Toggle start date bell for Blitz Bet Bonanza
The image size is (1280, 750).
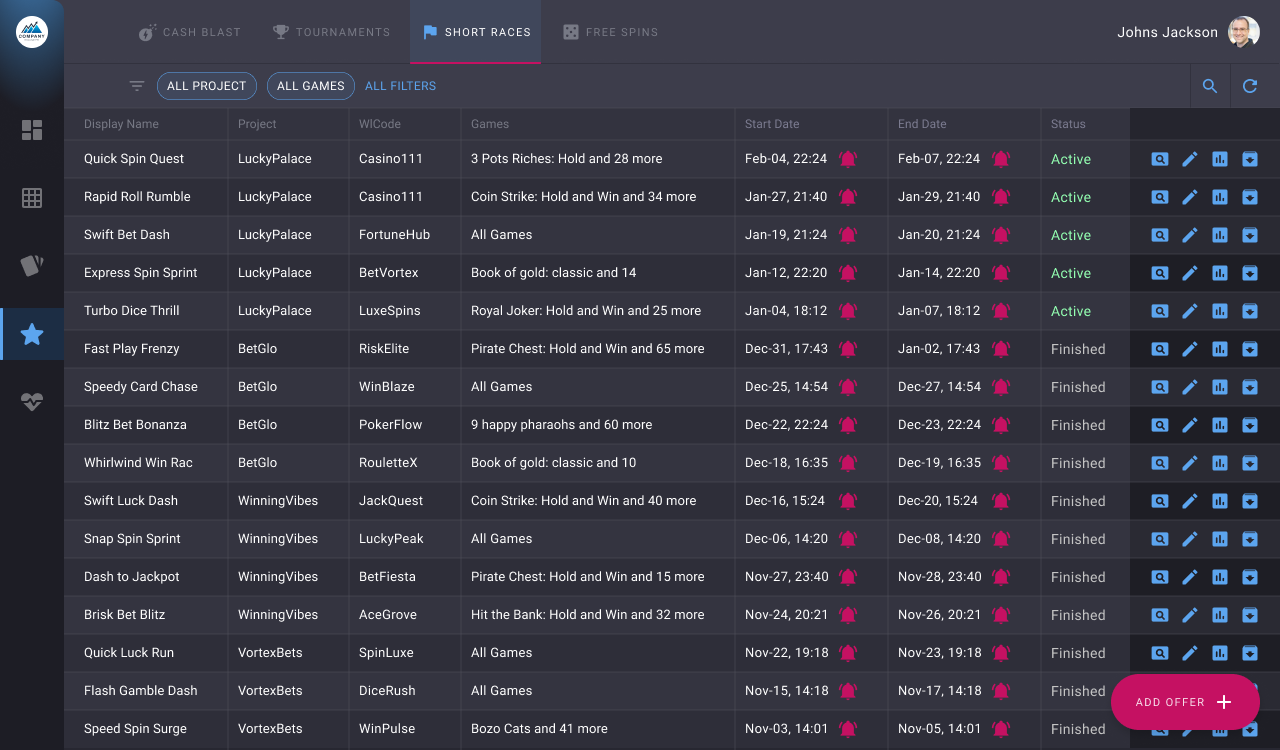[848, 425]
